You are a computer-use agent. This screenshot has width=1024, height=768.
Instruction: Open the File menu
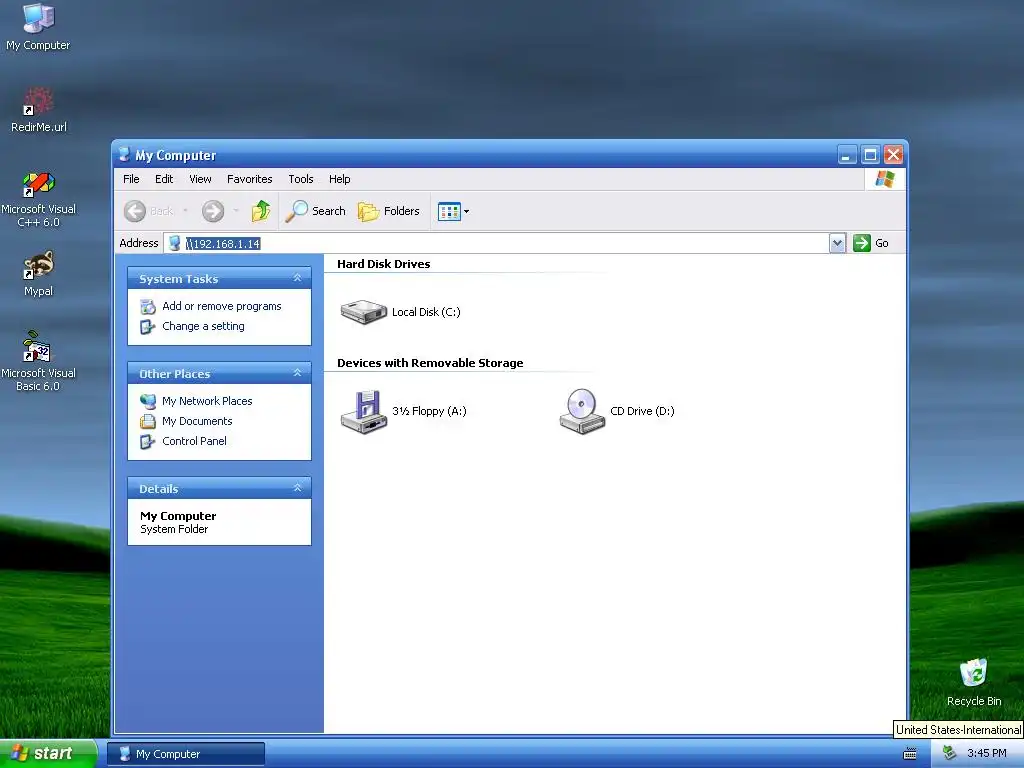point(131,179)
